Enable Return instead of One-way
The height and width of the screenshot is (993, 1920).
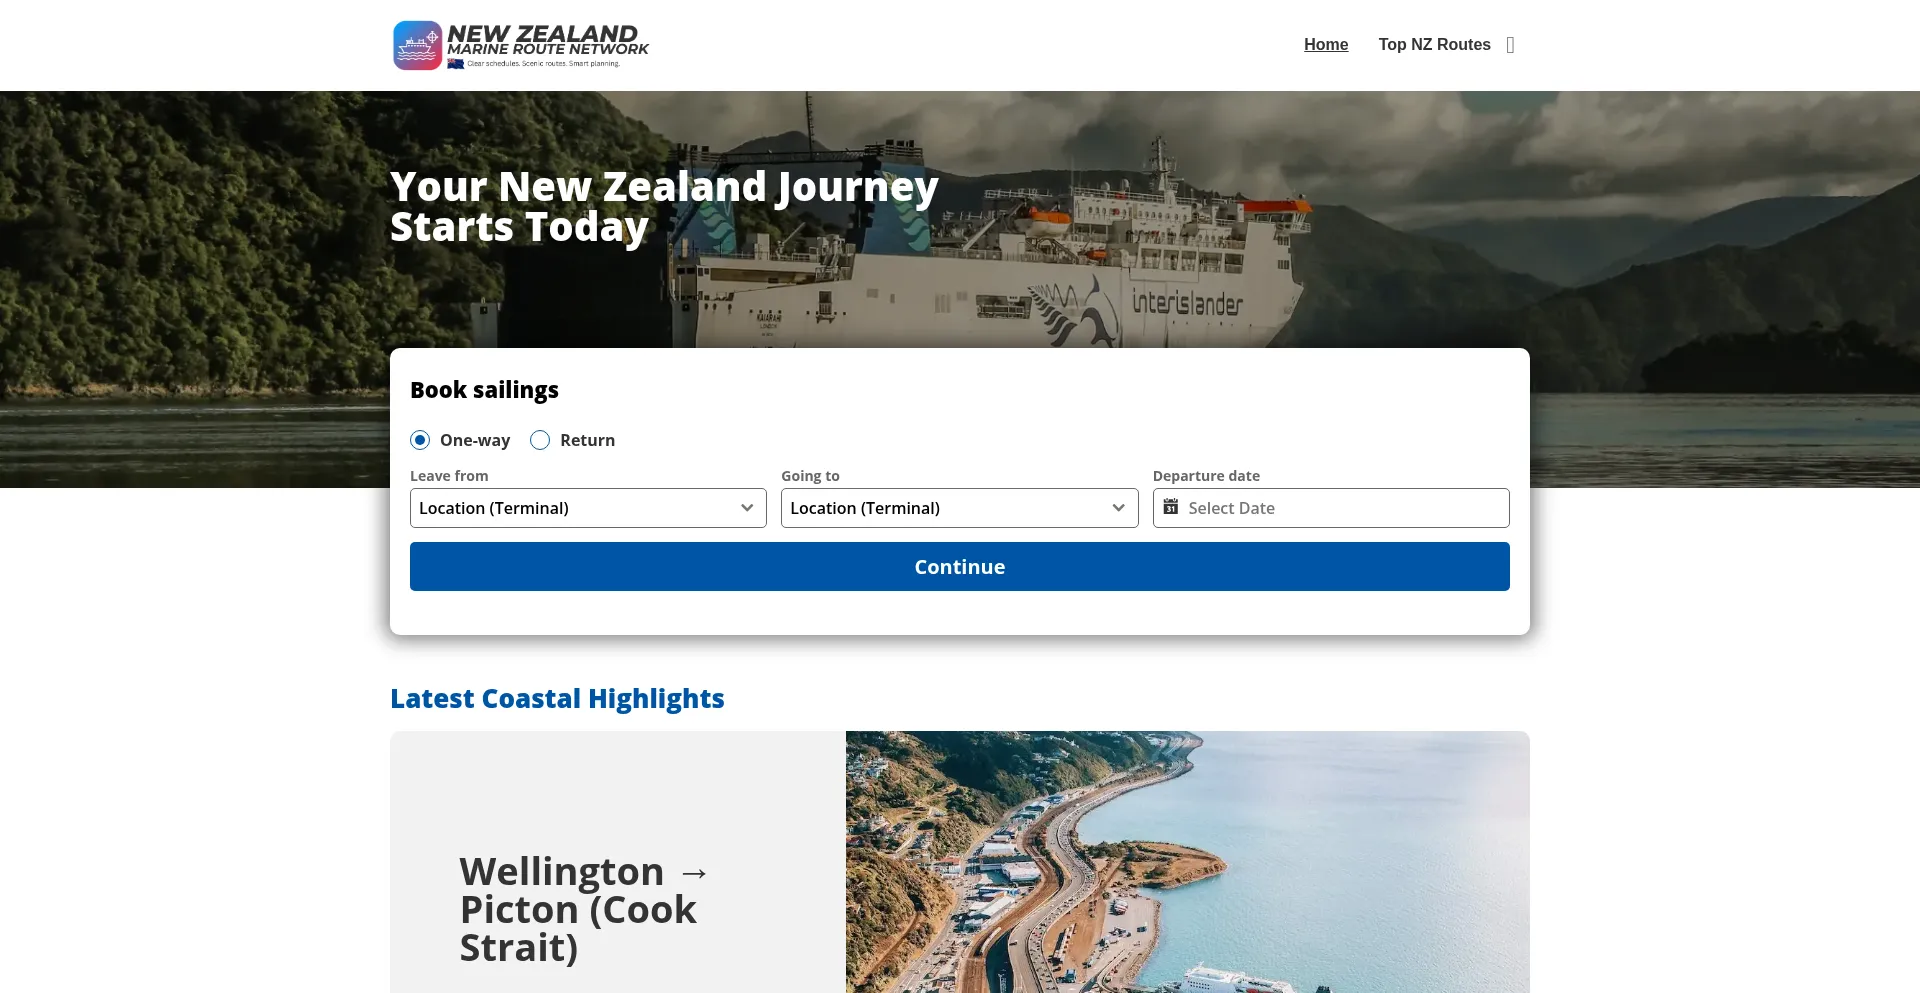539,440
